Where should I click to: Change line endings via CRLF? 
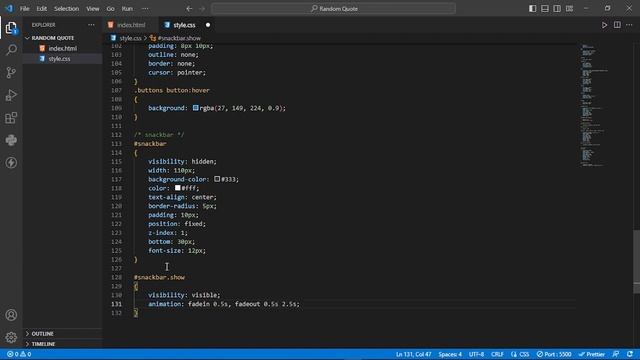click(497, 354)
